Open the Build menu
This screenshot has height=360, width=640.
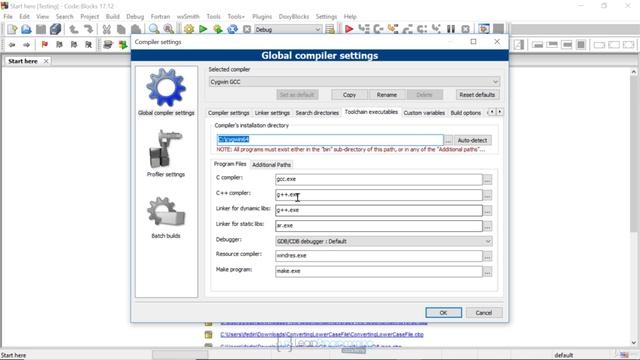click(113, 16)
